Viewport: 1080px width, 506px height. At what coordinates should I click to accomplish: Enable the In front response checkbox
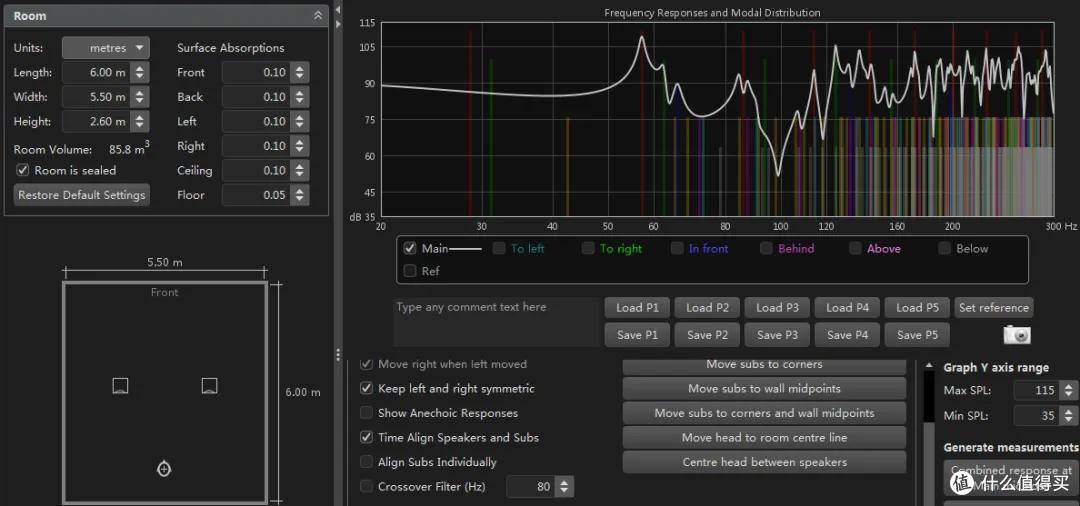678,249
